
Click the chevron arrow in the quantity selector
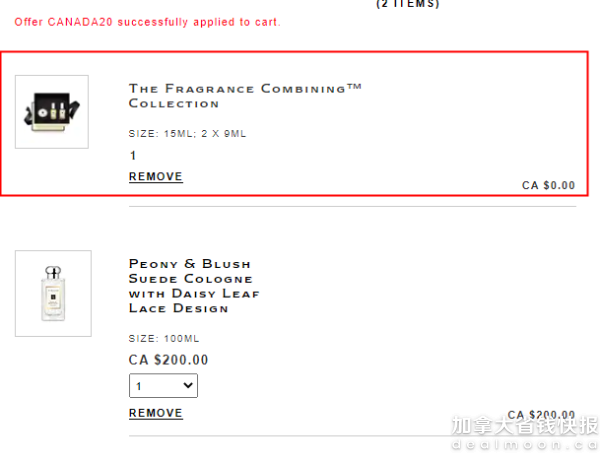click(x=188, y=385)
